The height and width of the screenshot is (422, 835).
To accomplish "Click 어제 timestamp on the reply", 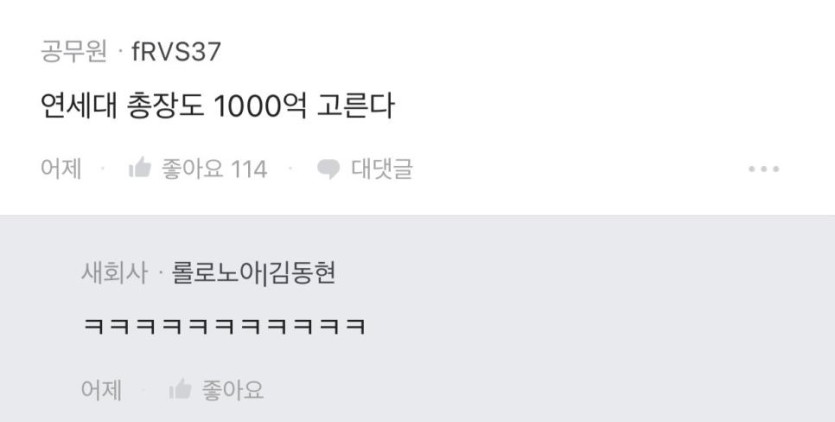I will pos(102,390).
